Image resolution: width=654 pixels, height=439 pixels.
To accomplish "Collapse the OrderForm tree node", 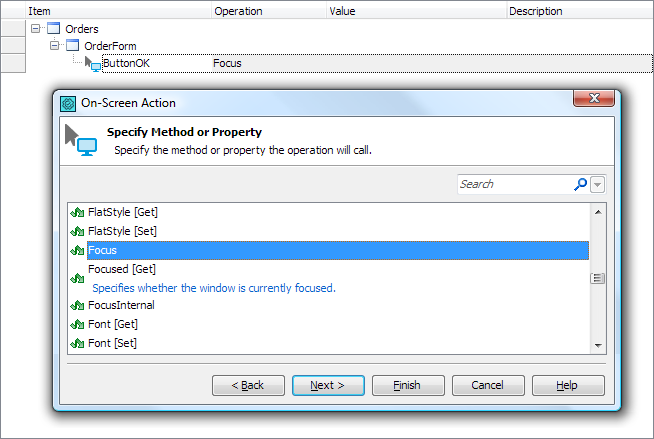I will (x=55, y=46).
